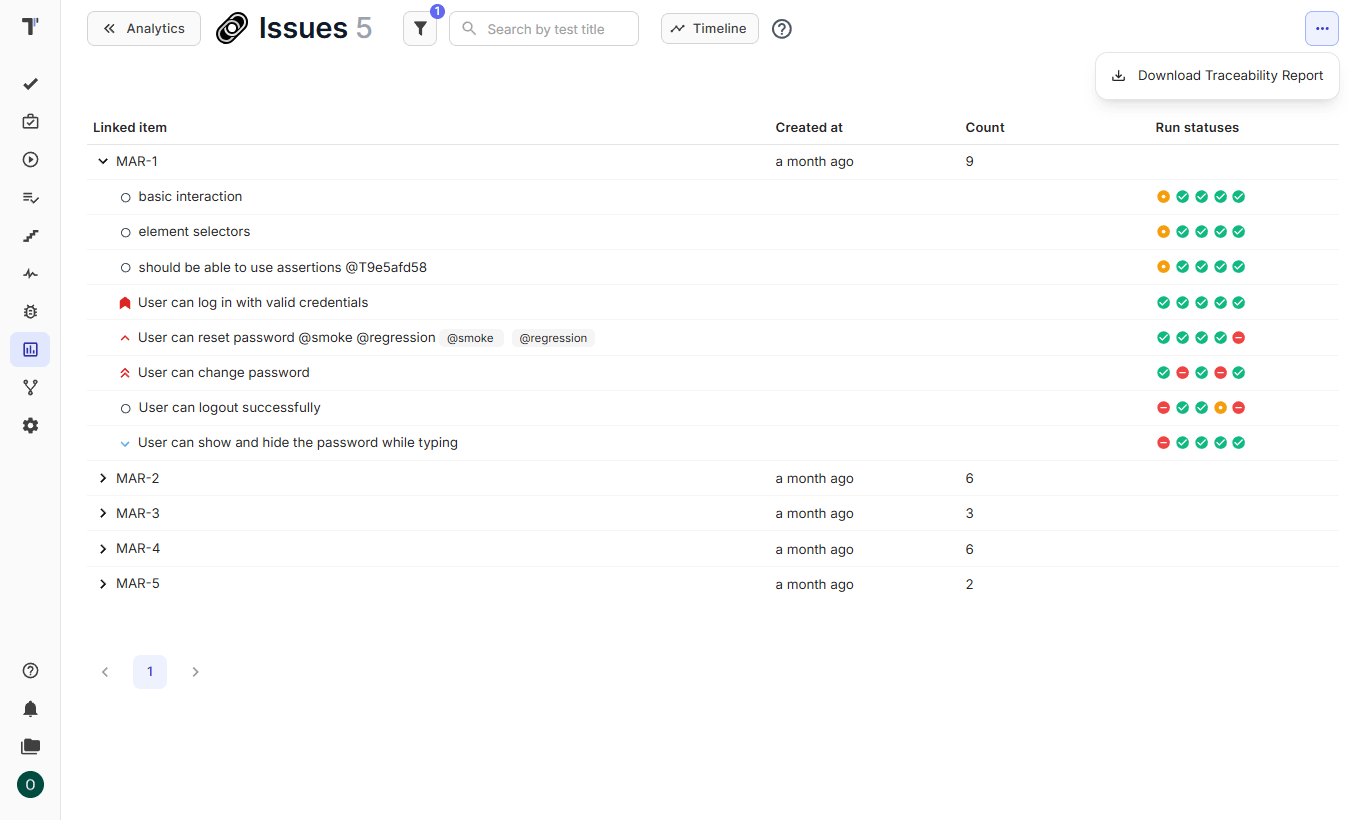Open the Analytics chart icon in sidebar
The image size is (1366, 820).
coord(30,349)
